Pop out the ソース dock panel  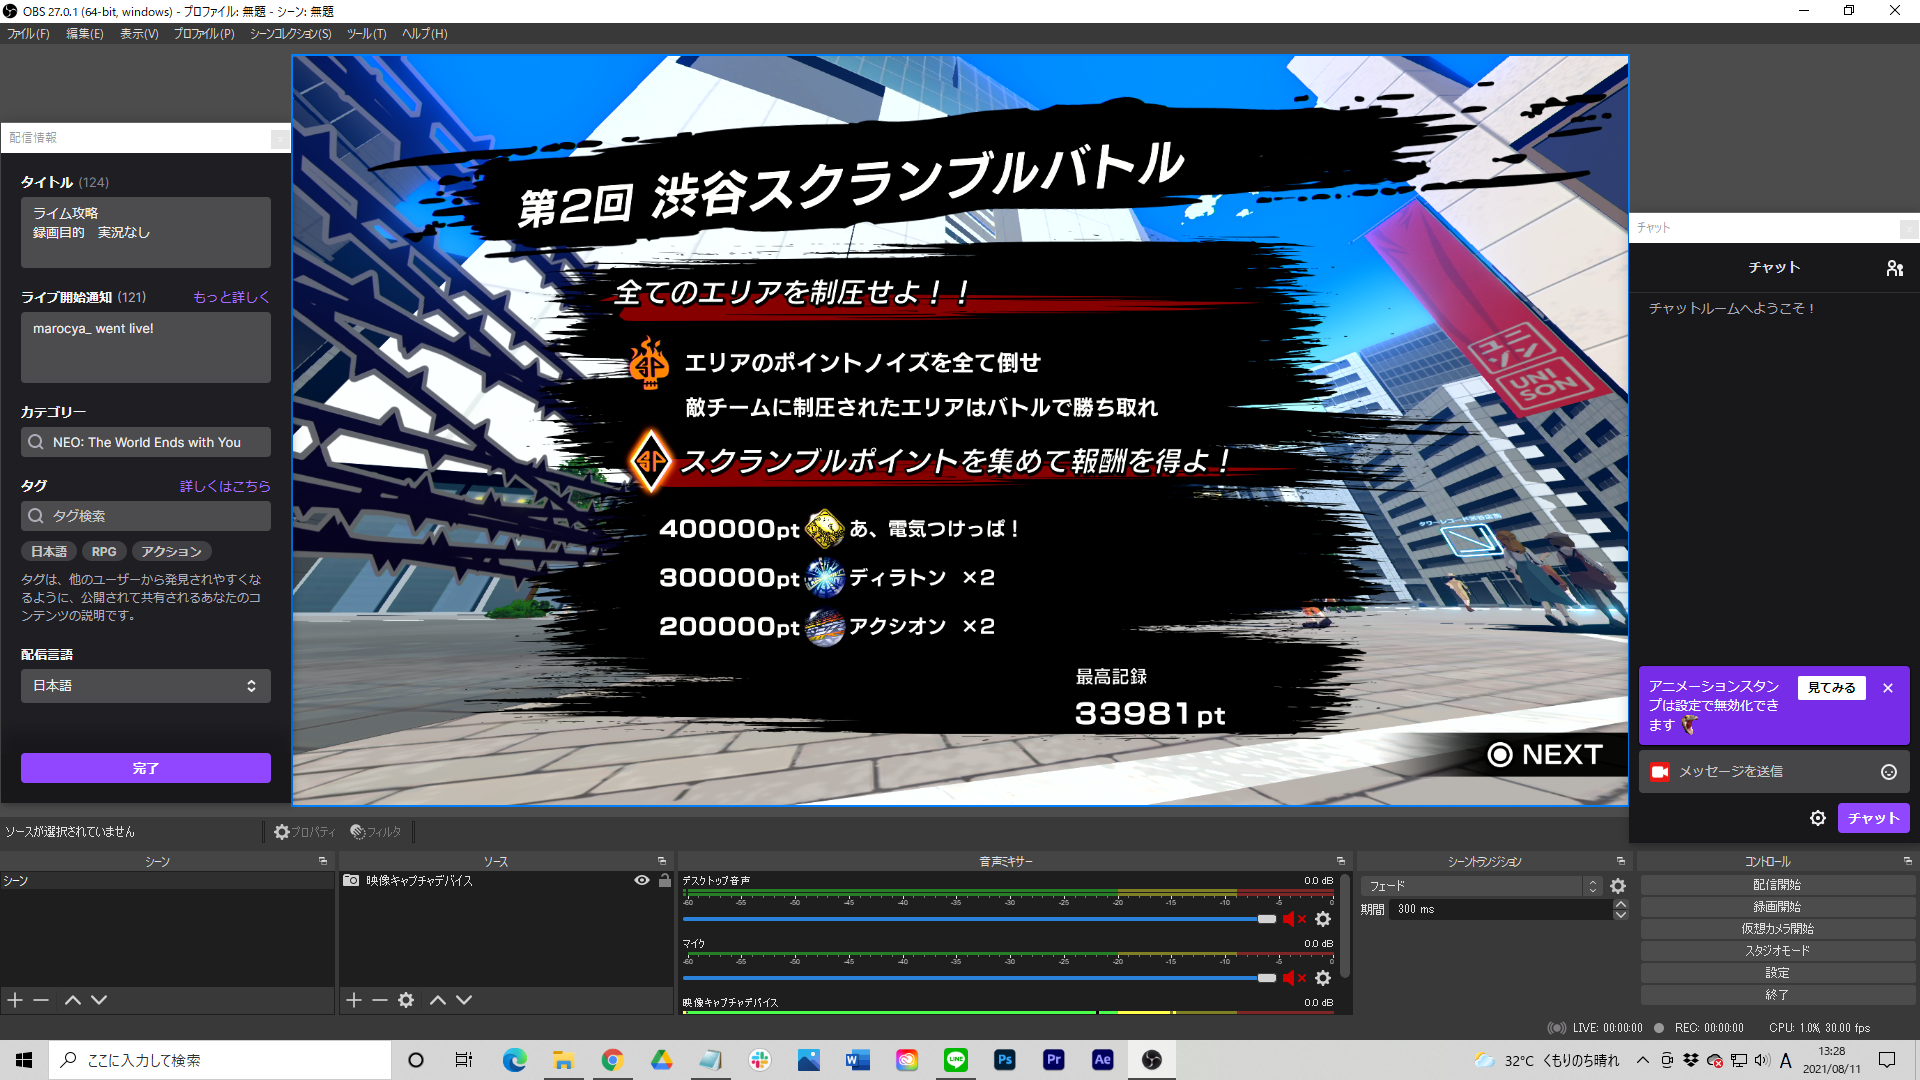[x=662, y=861]
